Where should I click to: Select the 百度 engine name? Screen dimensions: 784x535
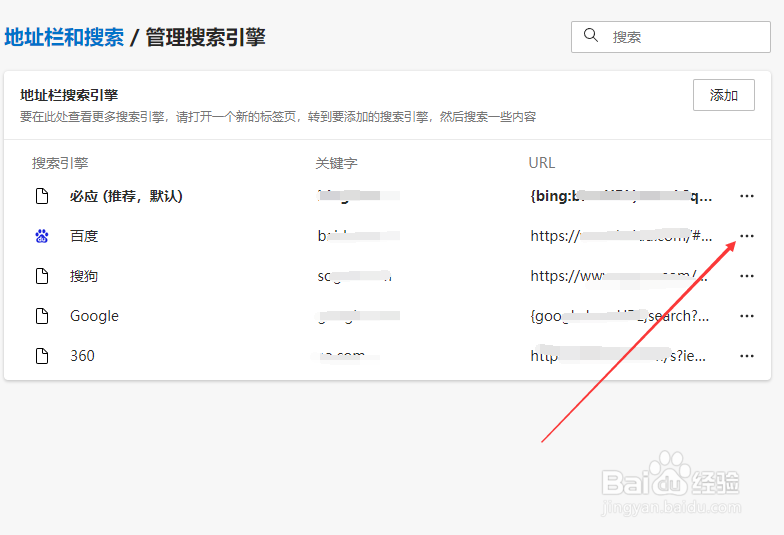[x=84, y=236]
